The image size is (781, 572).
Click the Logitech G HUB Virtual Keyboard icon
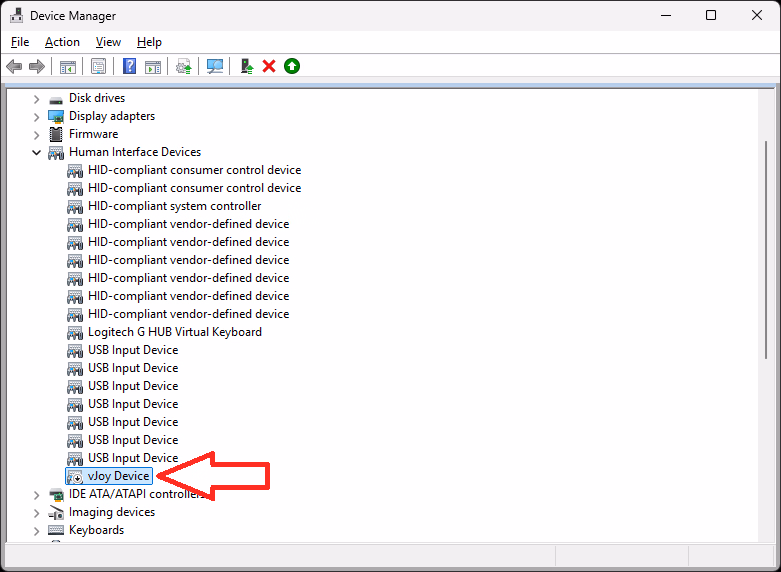pos(75,332)
